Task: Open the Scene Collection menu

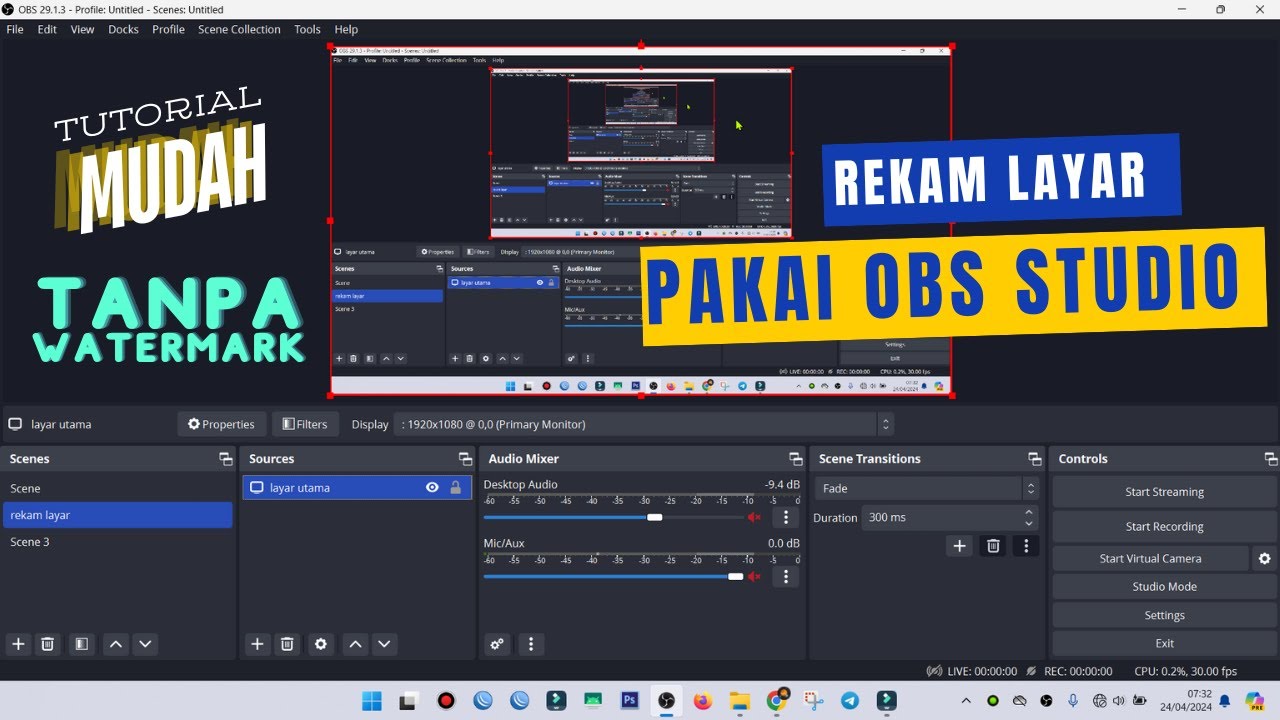Action: 239,29
